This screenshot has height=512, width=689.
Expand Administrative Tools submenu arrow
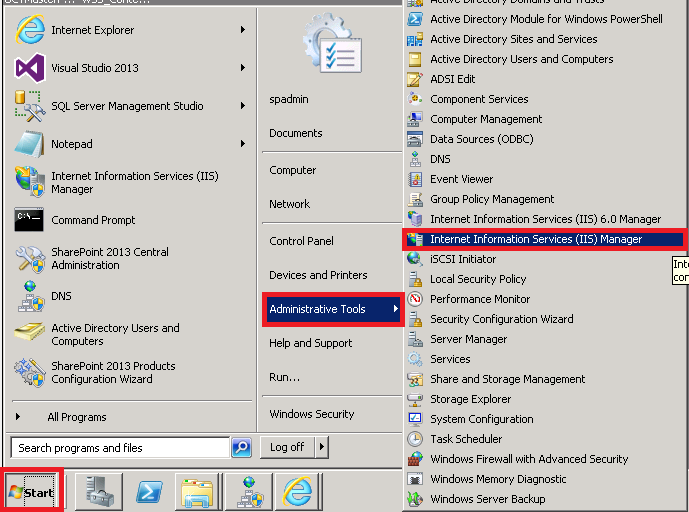pyautogui.click(x=395, y=309)
